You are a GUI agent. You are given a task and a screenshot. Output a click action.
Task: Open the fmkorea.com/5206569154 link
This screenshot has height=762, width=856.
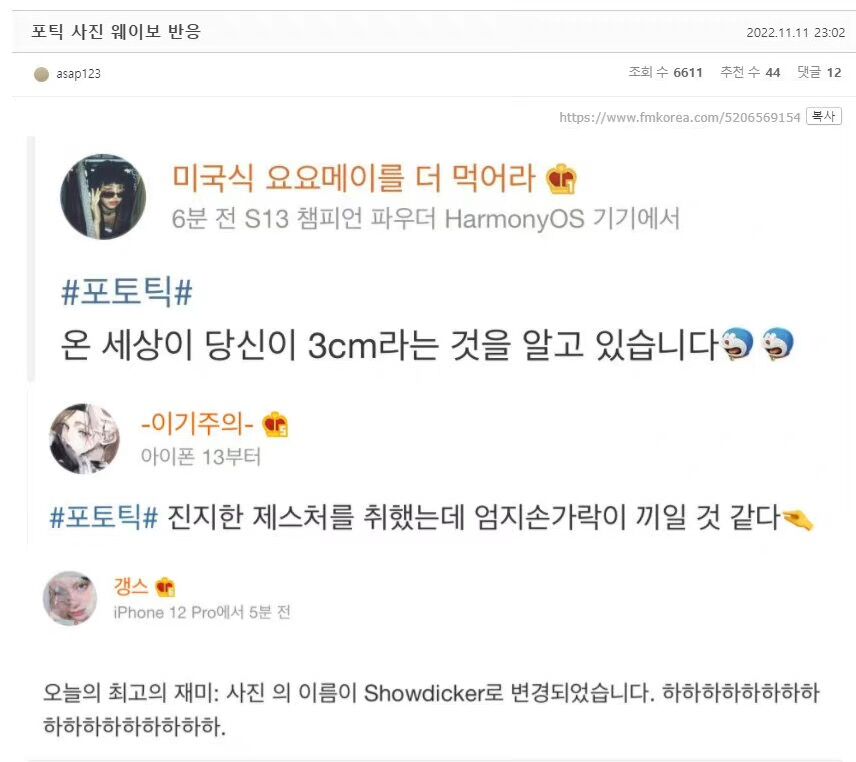pyautogui.click(x=680, y=117)
